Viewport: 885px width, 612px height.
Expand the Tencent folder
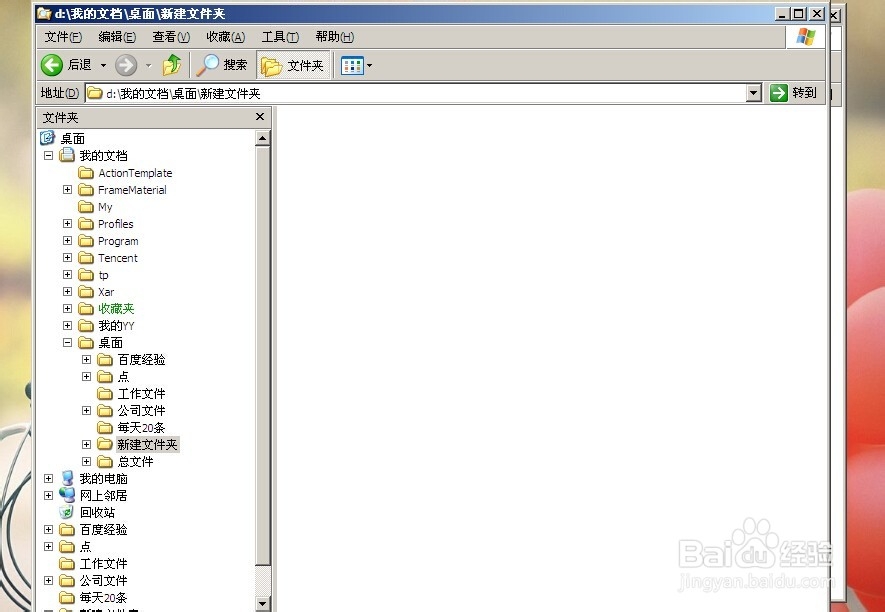(x=67, y=257)
